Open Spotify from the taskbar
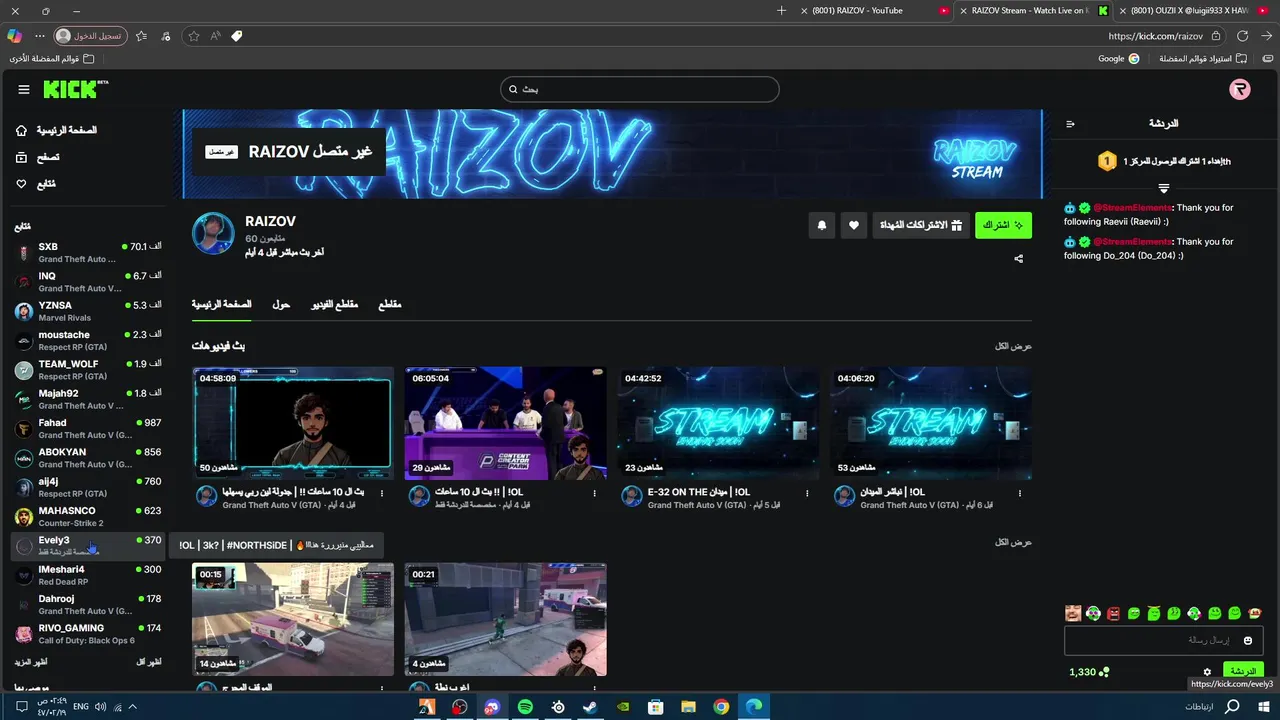The width and height of the screenshot is (1280, 720). point(525,707)
